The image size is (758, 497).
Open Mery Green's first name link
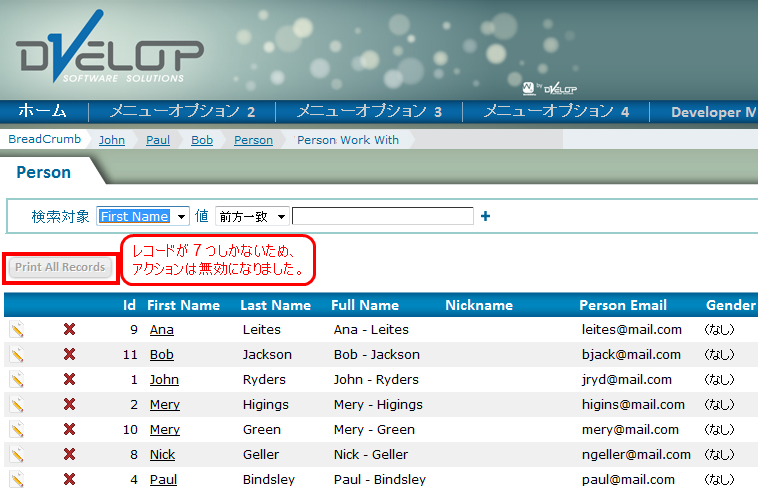coord(165,430)
